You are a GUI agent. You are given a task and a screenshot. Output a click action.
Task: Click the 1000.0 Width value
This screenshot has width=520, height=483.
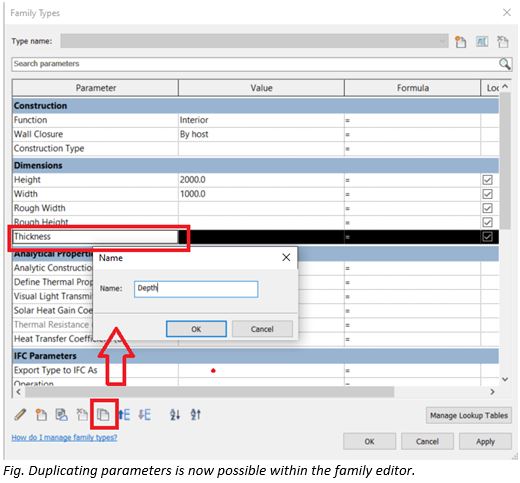[x=261, y=194]
